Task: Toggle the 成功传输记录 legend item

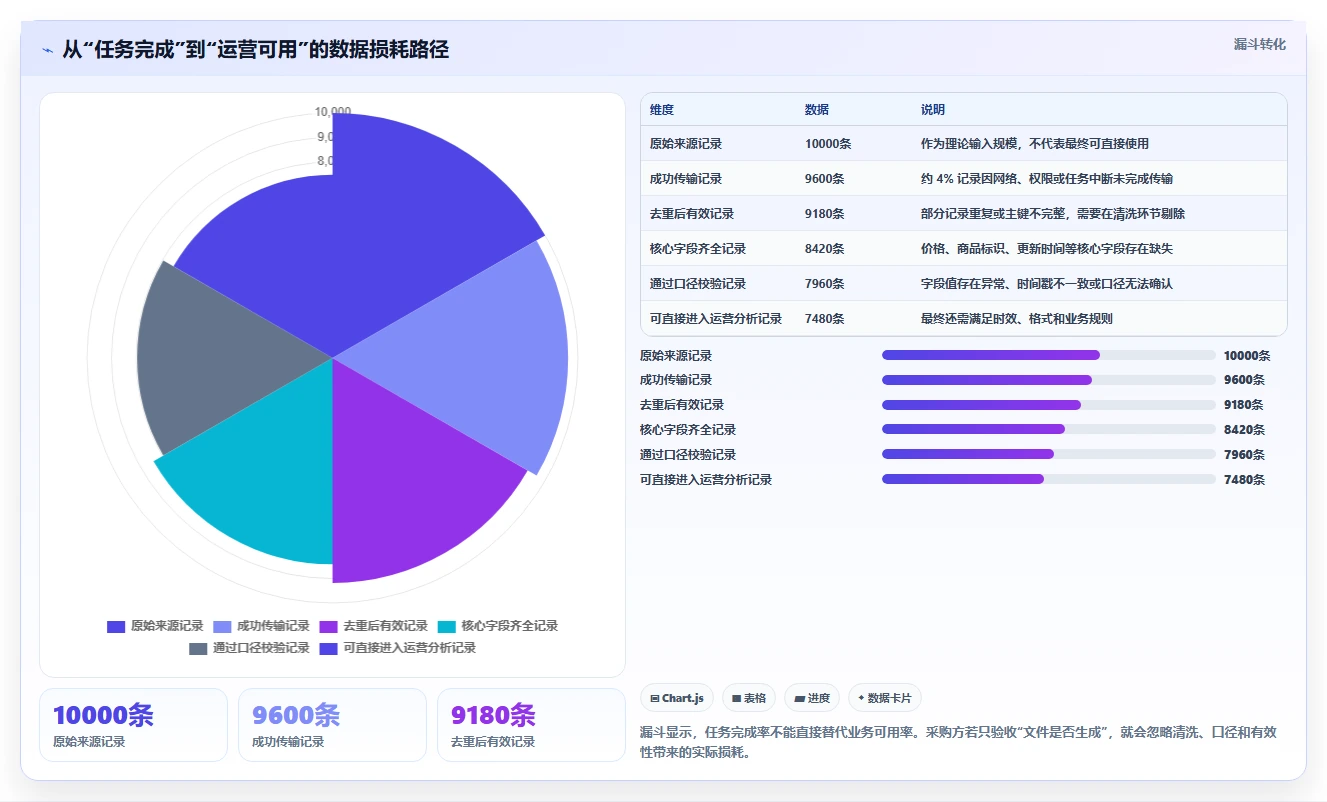Action: (x=261, y=626)
